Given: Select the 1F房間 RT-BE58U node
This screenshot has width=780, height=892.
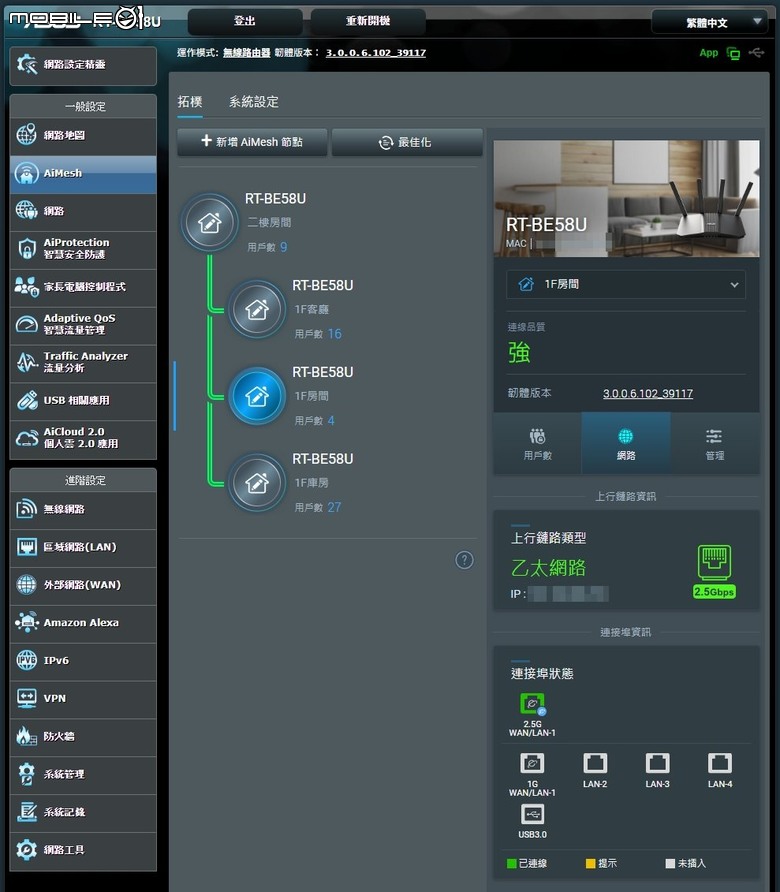Looking at the screenshot, I should pyautogui.click(x=257, y=396).
